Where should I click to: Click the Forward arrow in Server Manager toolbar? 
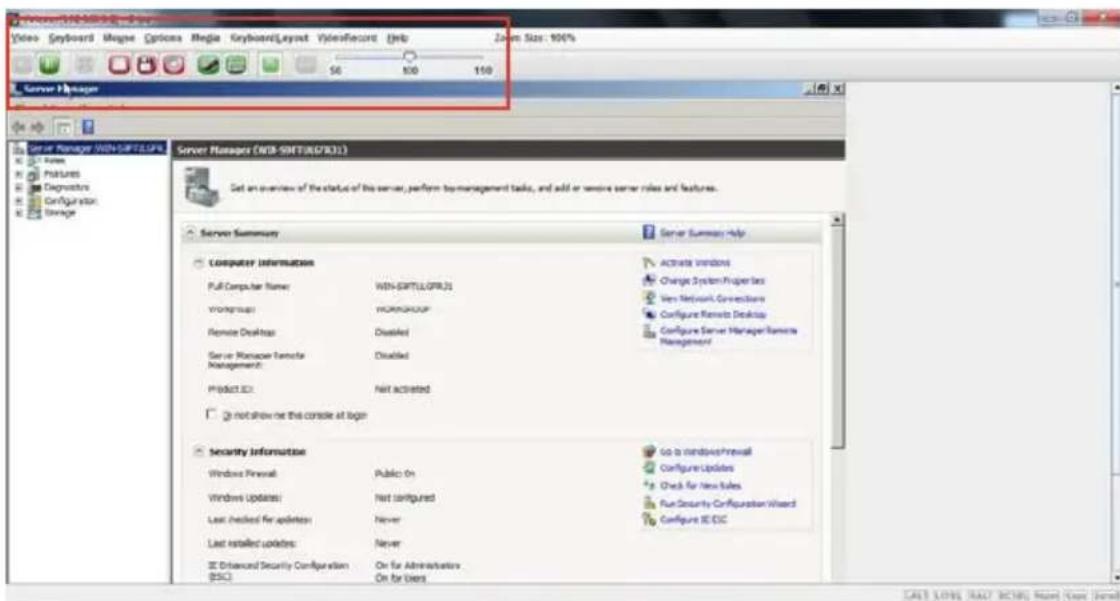click(37, 127)
